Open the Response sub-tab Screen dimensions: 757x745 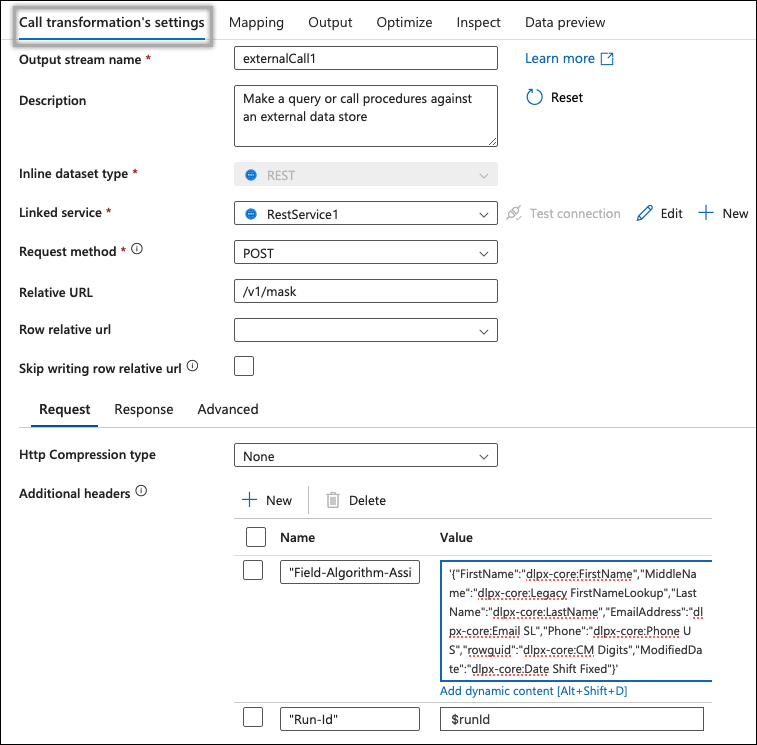click(x=144, y=409)
